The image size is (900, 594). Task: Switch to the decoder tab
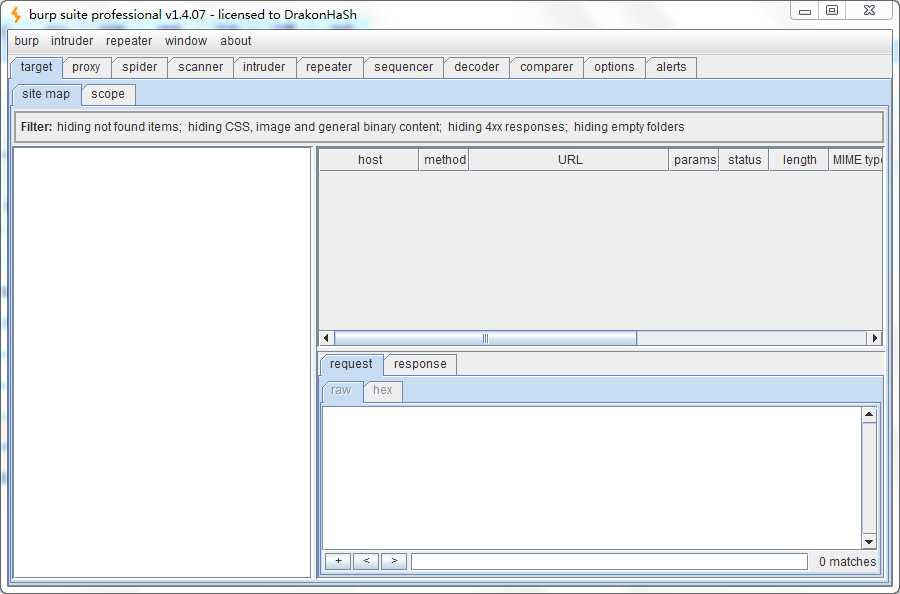coord(476,67)
